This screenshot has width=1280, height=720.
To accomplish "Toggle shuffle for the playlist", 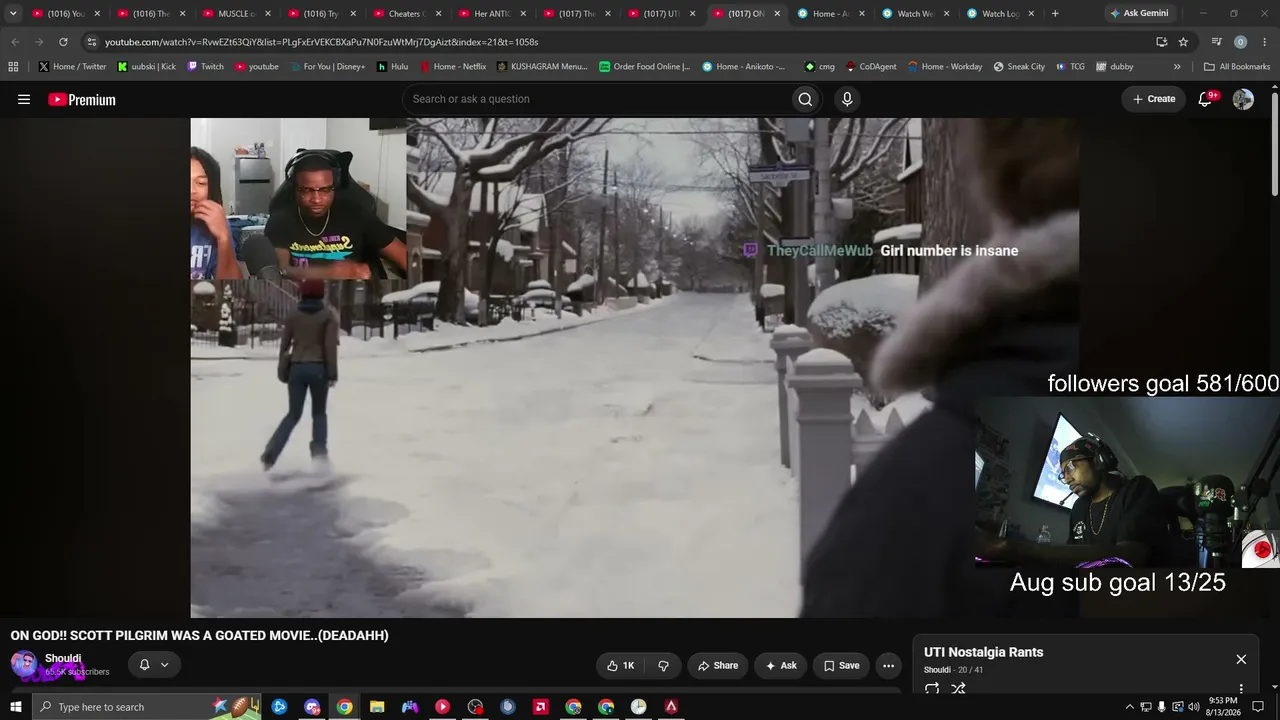I will [x=958, y=688].
